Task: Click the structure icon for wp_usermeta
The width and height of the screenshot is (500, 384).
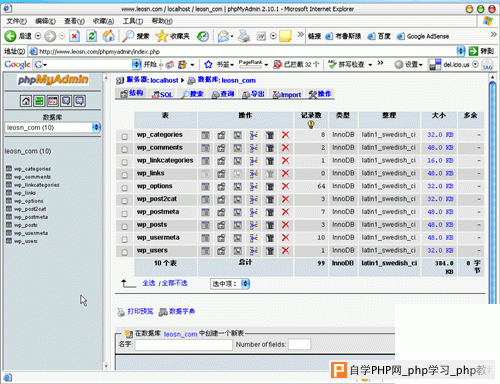Action: pos(221,238)
